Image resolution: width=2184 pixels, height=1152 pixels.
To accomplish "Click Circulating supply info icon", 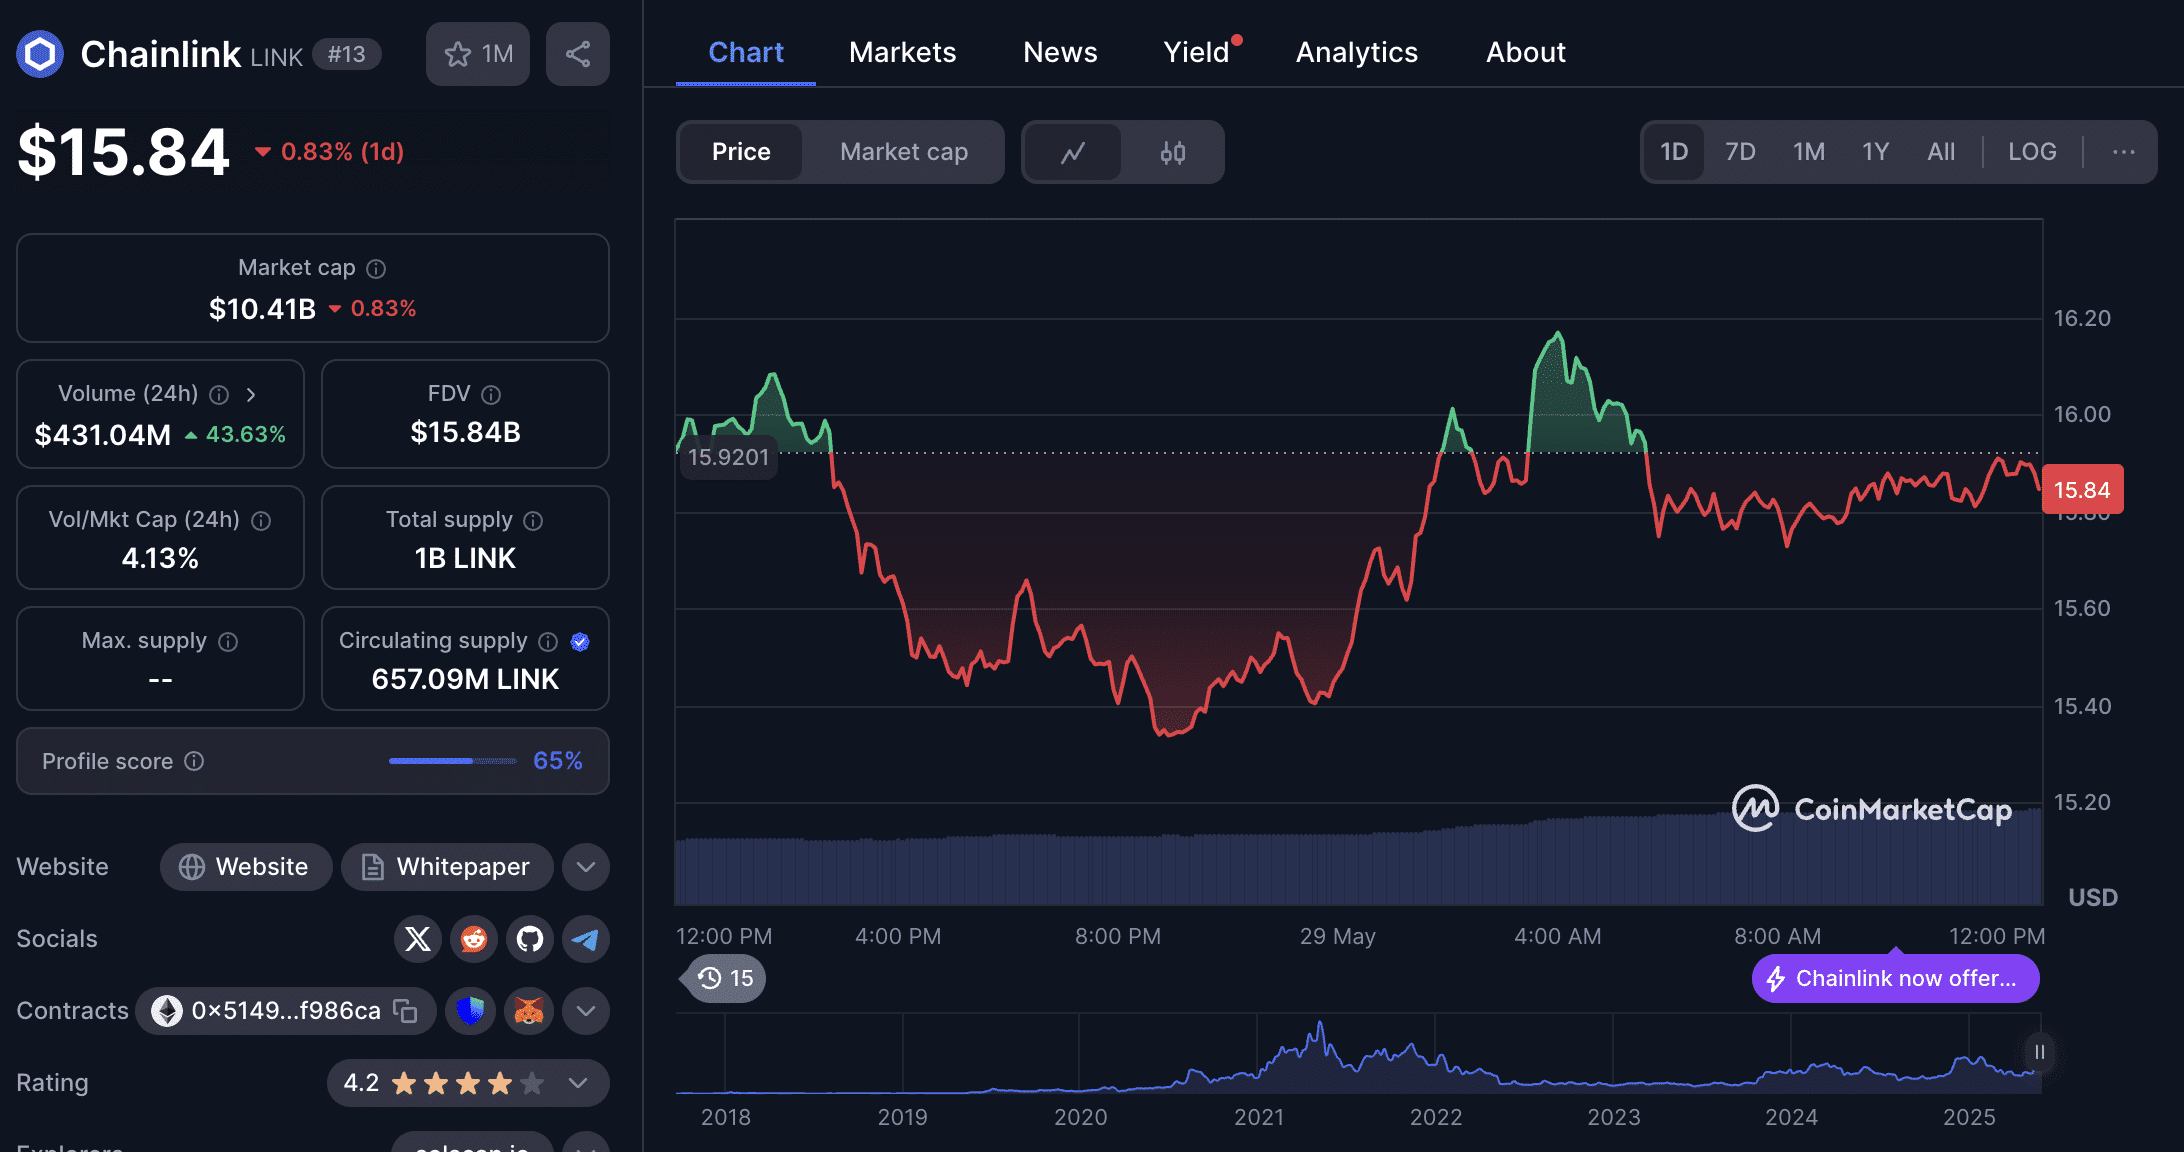I will click(548, 641).
